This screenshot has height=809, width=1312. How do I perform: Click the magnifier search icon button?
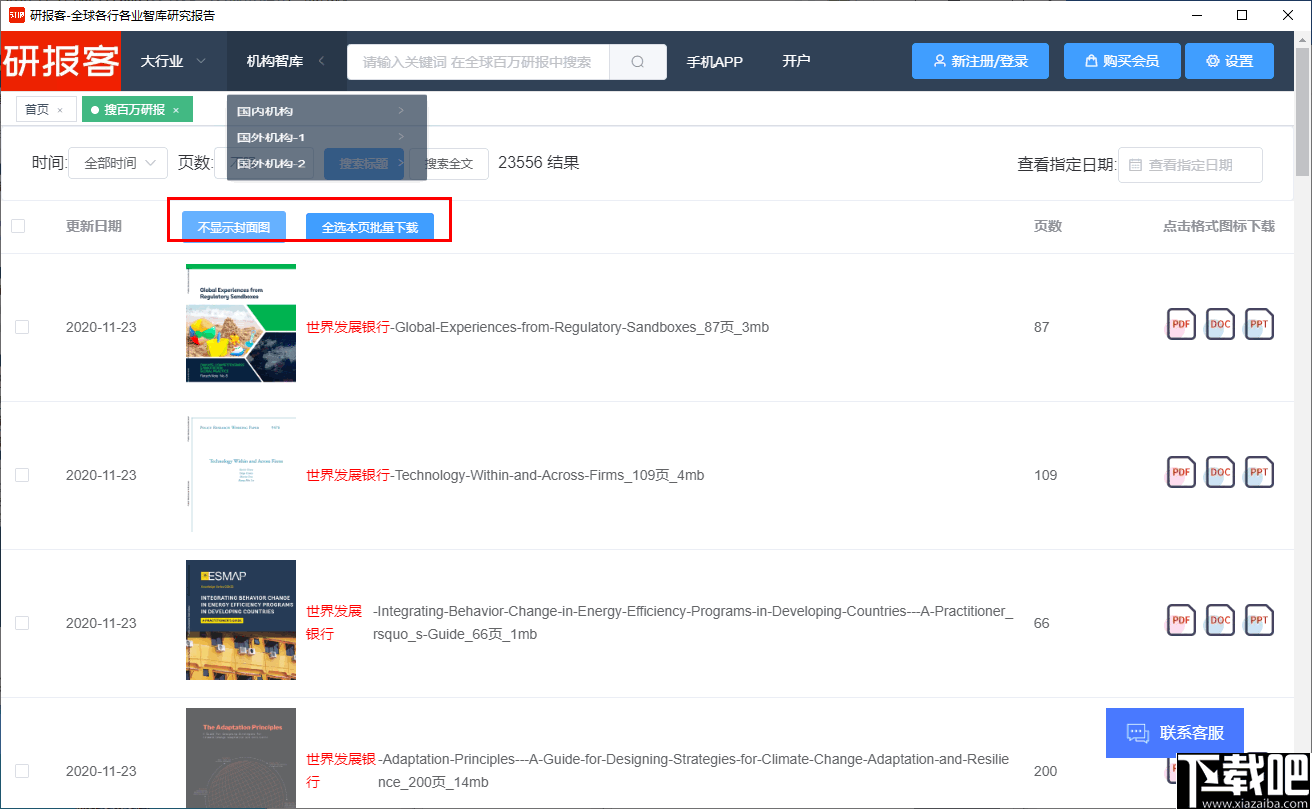pos(638,61)
